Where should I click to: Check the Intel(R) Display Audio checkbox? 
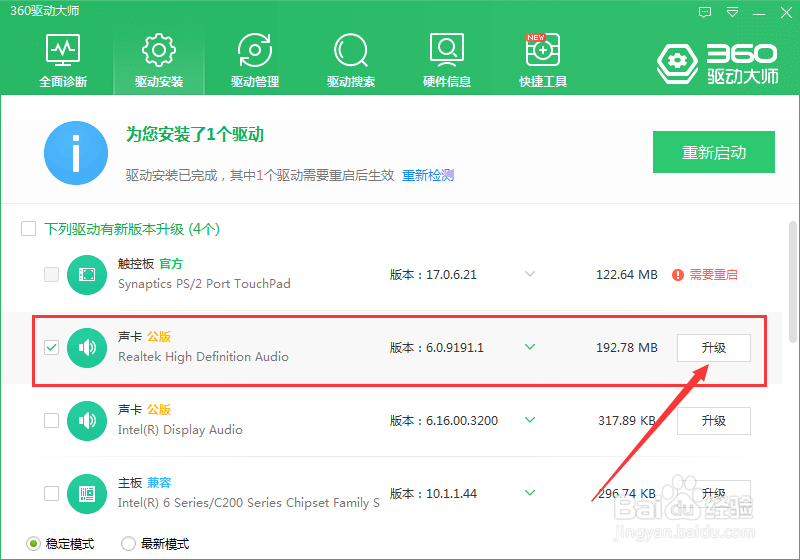[x=52, y=421]
